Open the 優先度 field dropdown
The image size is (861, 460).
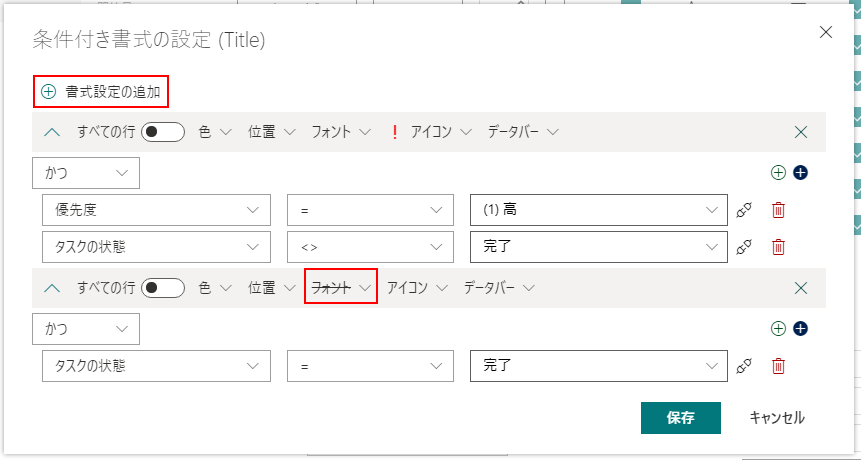156,210
